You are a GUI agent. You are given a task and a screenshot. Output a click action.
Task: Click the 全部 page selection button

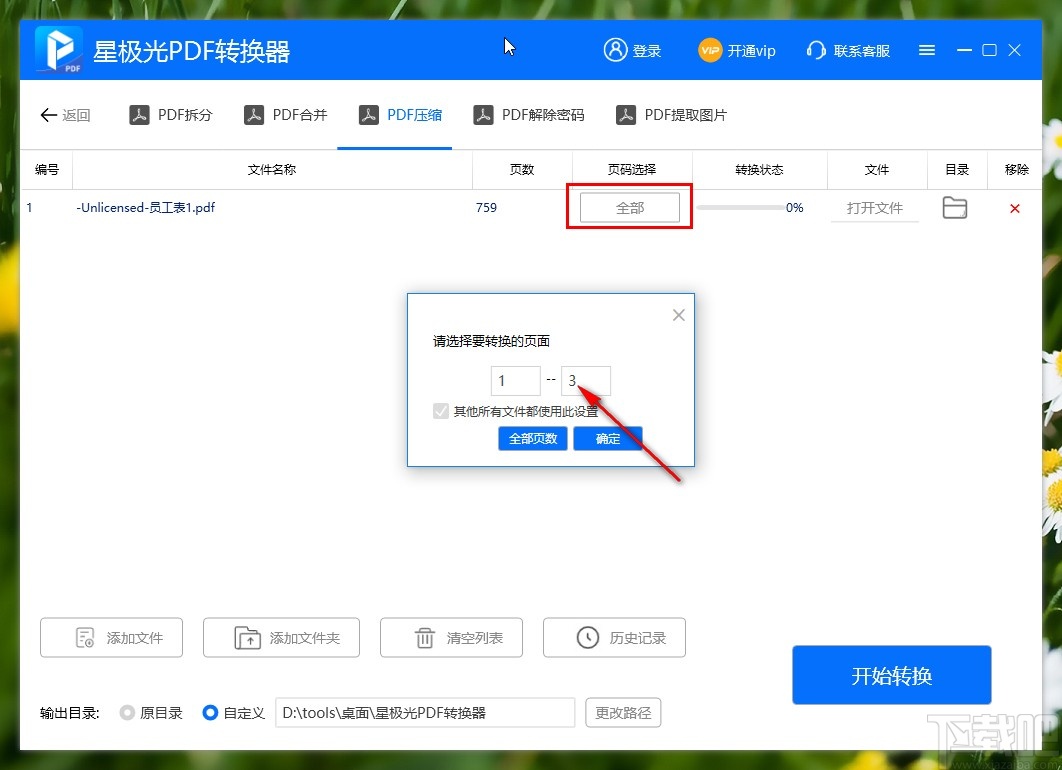point(630,208)
